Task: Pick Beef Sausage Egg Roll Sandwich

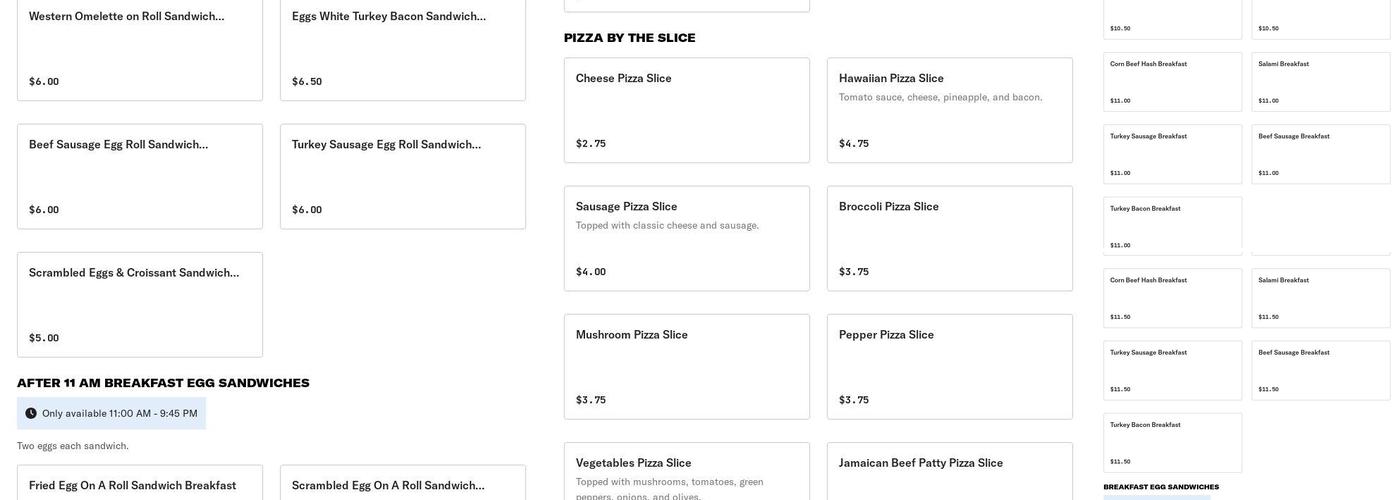Action: click(139, 176)
